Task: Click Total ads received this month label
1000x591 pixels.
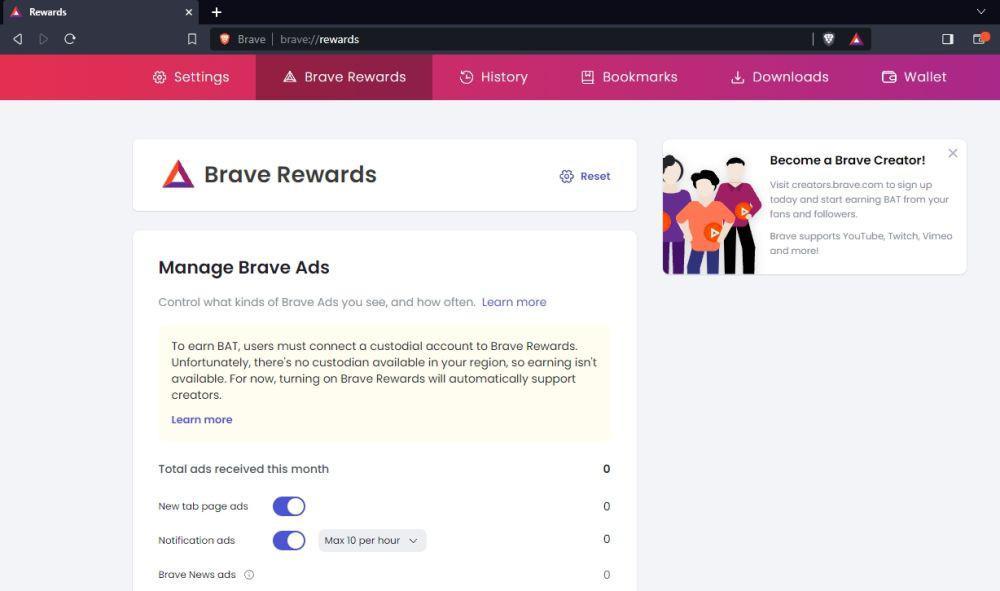Action: click(244, 469)
